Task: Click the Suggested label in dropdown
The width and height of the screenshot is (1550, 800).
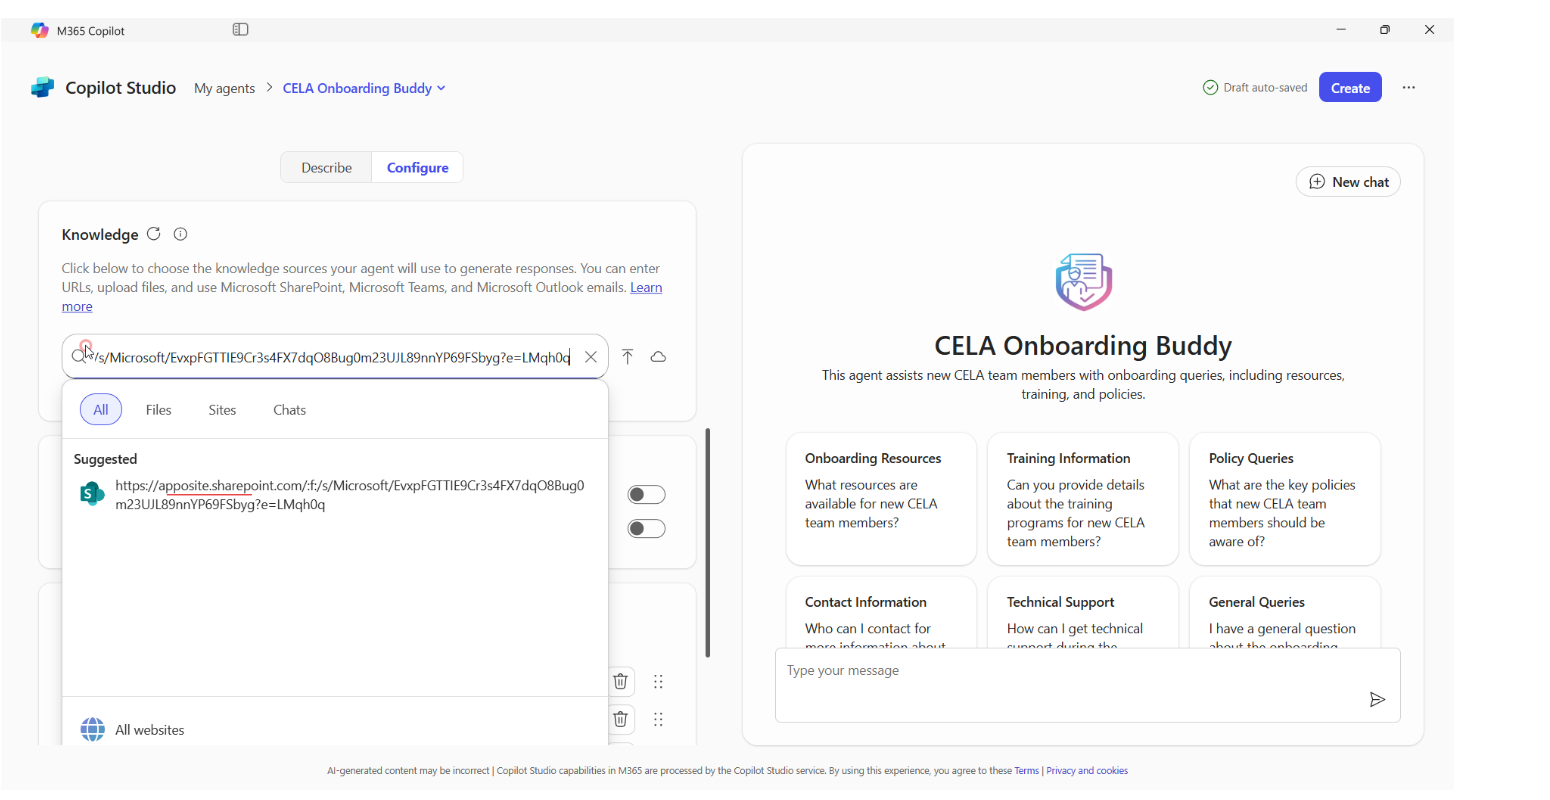Action: click(105, 459)
